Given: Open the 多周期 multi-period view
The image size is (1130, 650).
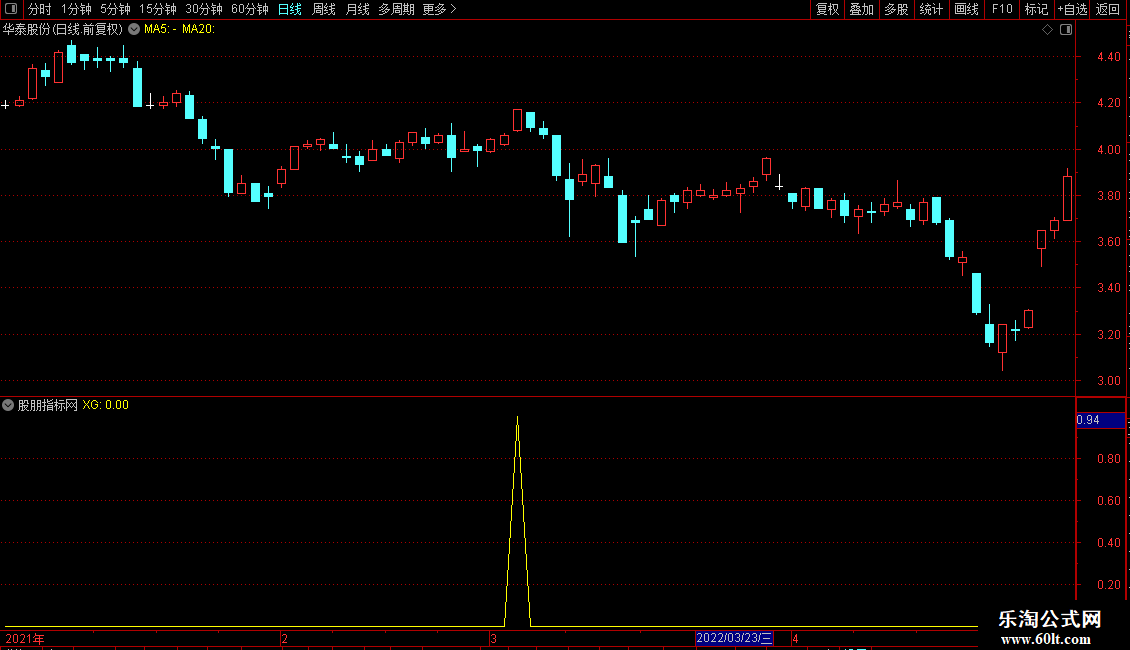Looking at the screenshot, I should click(396, 9).
